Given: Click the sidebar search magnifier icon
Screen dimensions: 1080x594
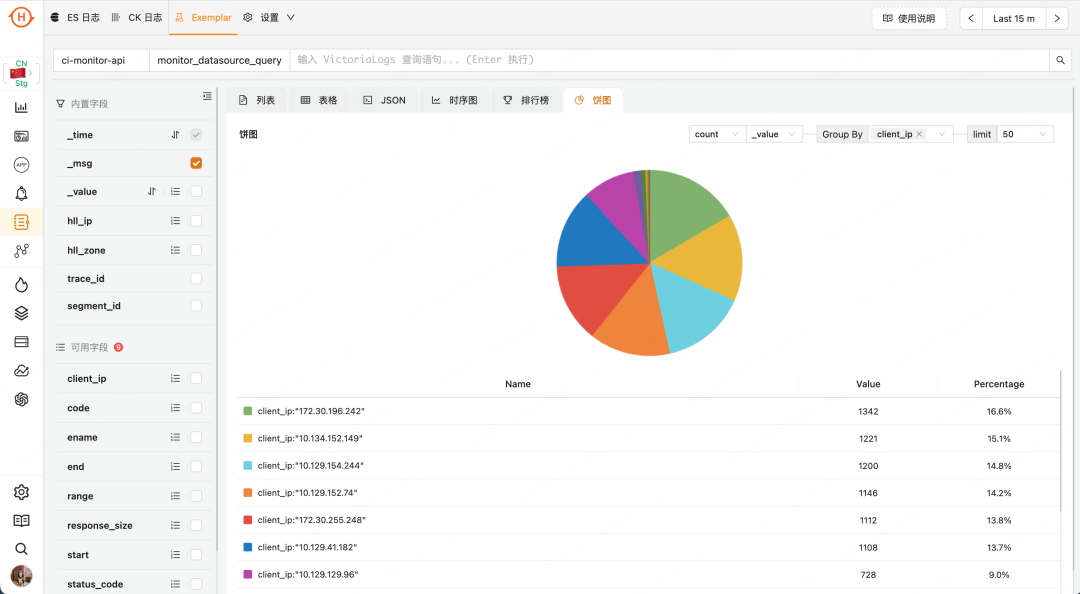Looking at the screenshot, I should coord(21,549).
